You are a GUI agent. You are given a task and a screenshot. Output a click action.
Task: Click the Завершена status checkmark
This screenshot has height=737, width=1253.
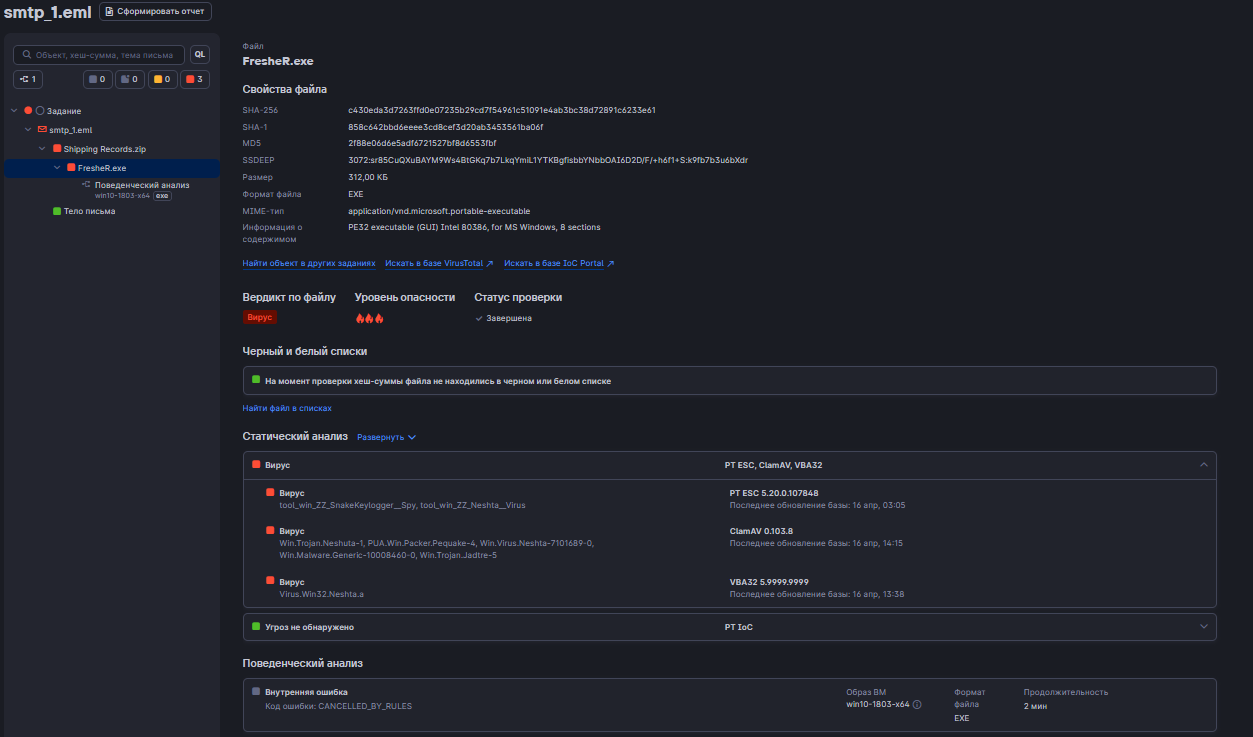[x=479, y=318]
